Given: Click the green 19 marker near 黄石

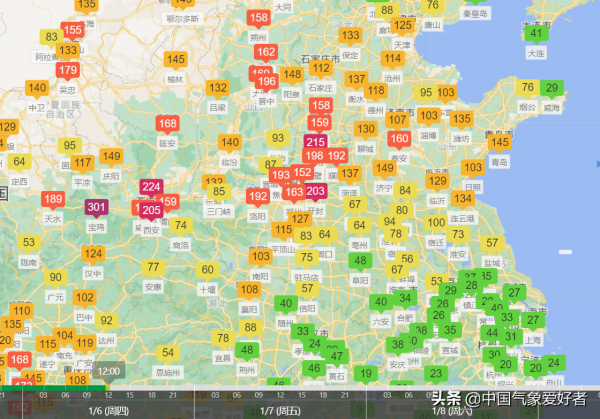Looking at the screenshot, I should point(366,373).
